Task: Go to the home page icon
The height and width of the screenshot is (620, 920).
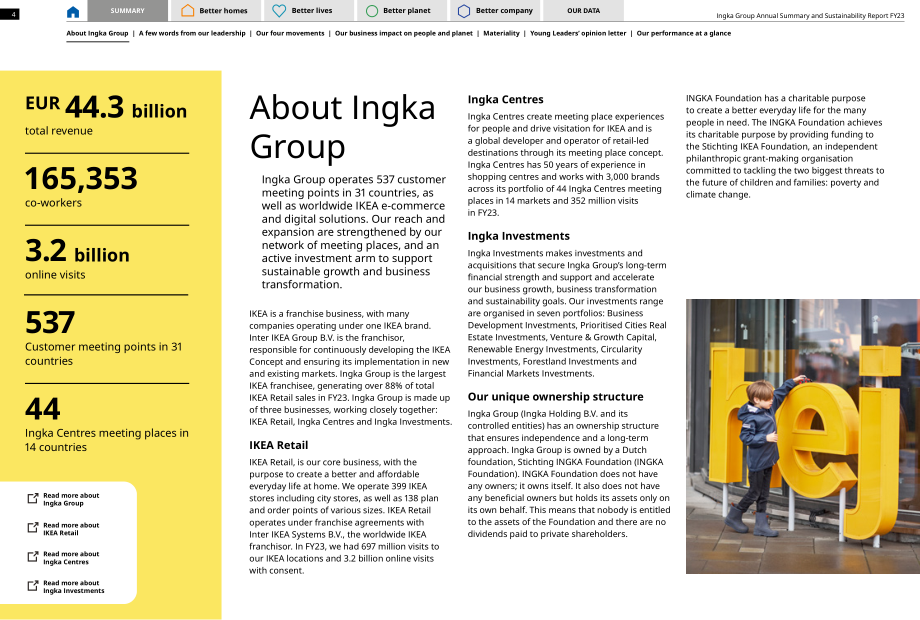Action: pyautogui.click(x=73, y=11)
